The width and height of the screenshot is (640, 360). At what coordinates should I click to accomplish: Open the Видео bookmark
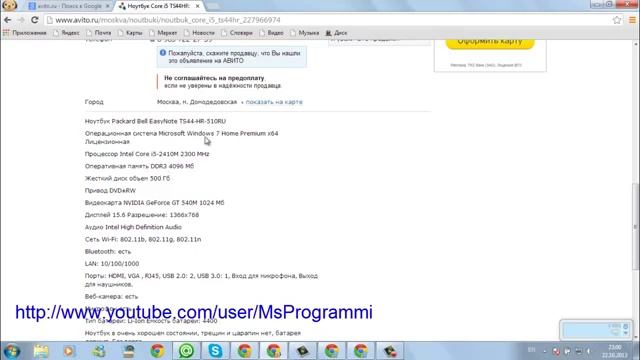271,33
